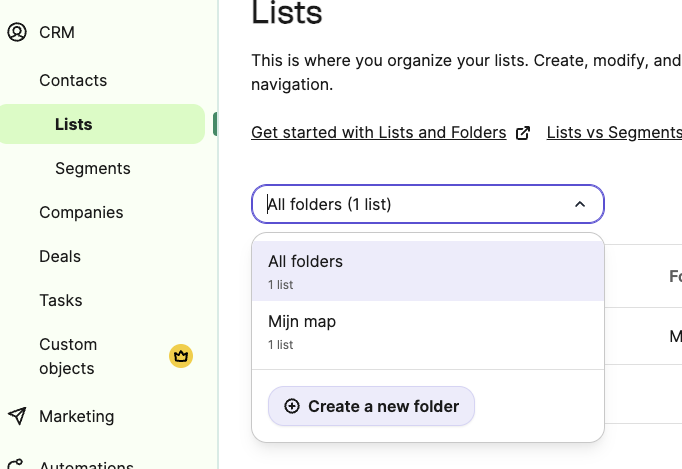
Task: Collapse the folder dropdown using the chevron
Action: (x=580, y=204)
